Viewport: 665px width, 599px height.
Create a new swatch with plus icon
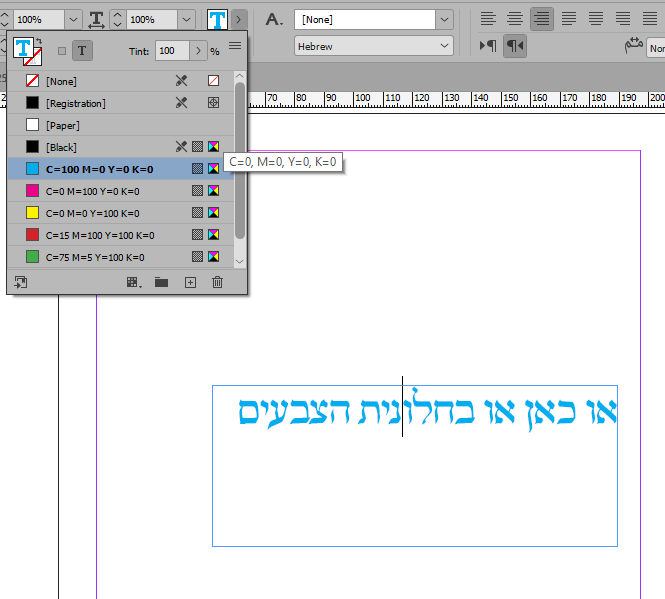190,283
